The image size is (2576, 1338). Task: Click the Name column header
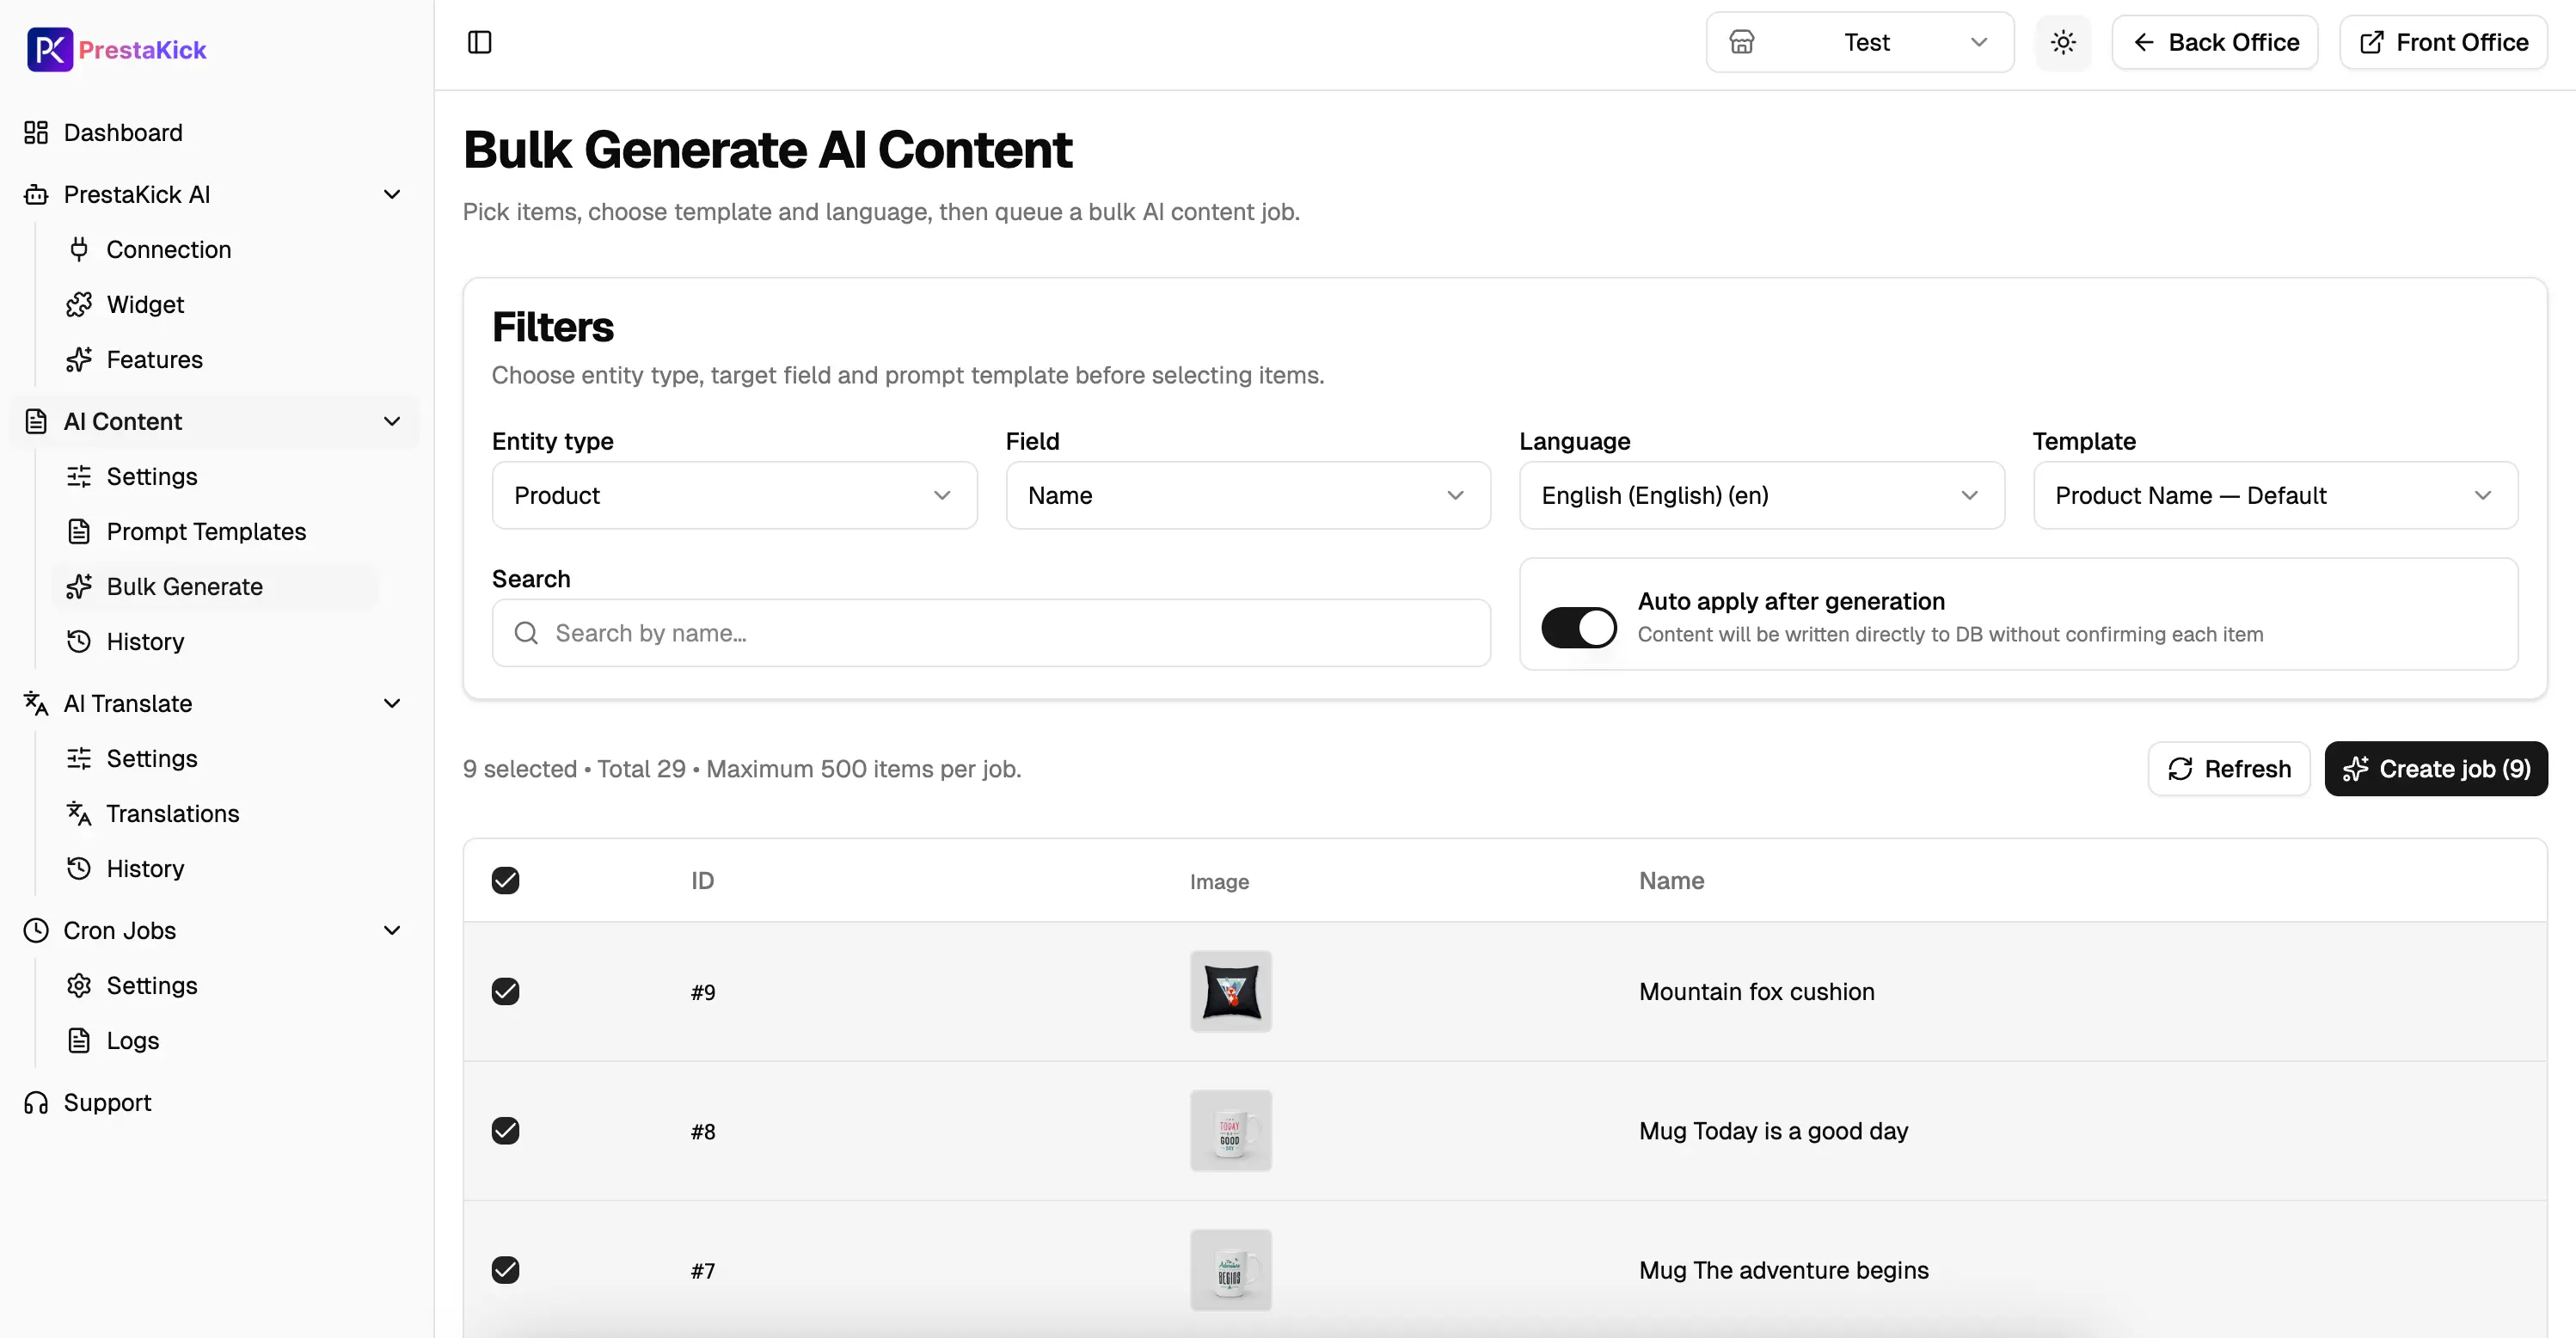click(x=1671, y=880)
